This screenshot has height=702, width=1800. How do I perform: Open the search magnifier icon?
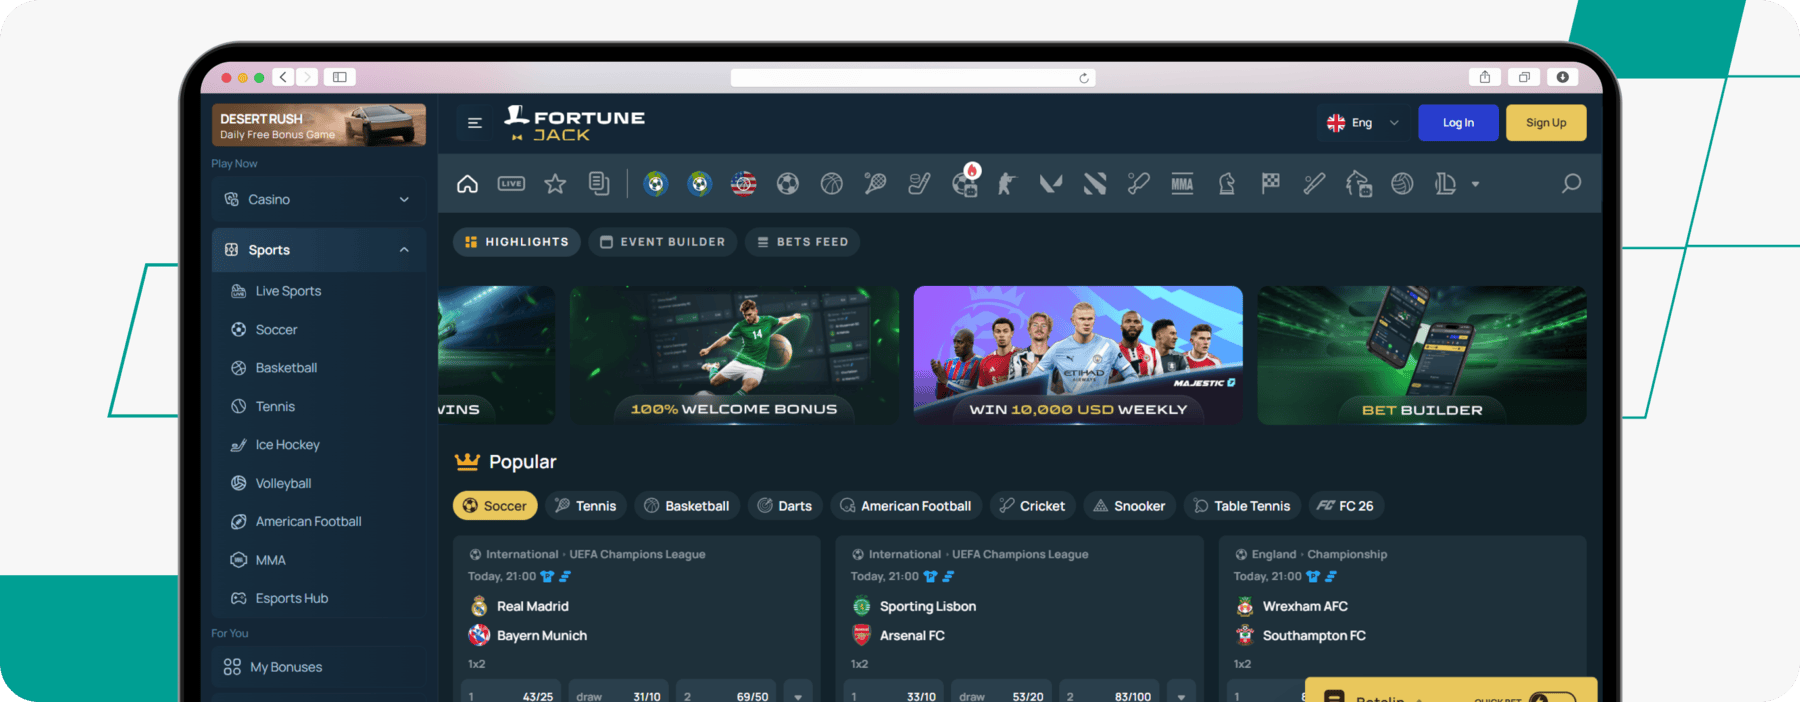(1571, 184)
